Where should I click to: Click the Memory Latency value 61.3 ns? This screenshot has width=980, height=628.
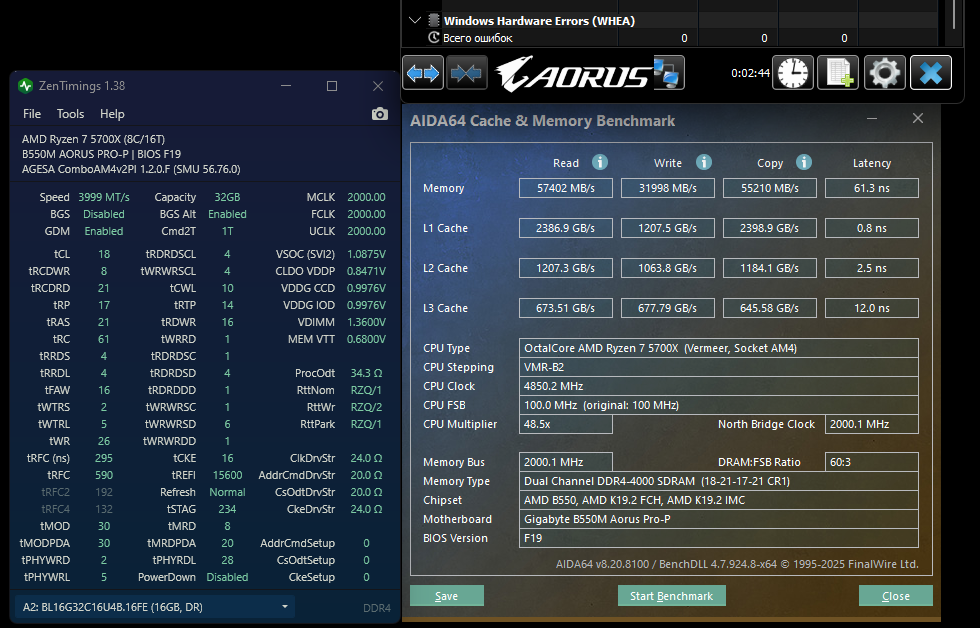[x=872, y=188]
